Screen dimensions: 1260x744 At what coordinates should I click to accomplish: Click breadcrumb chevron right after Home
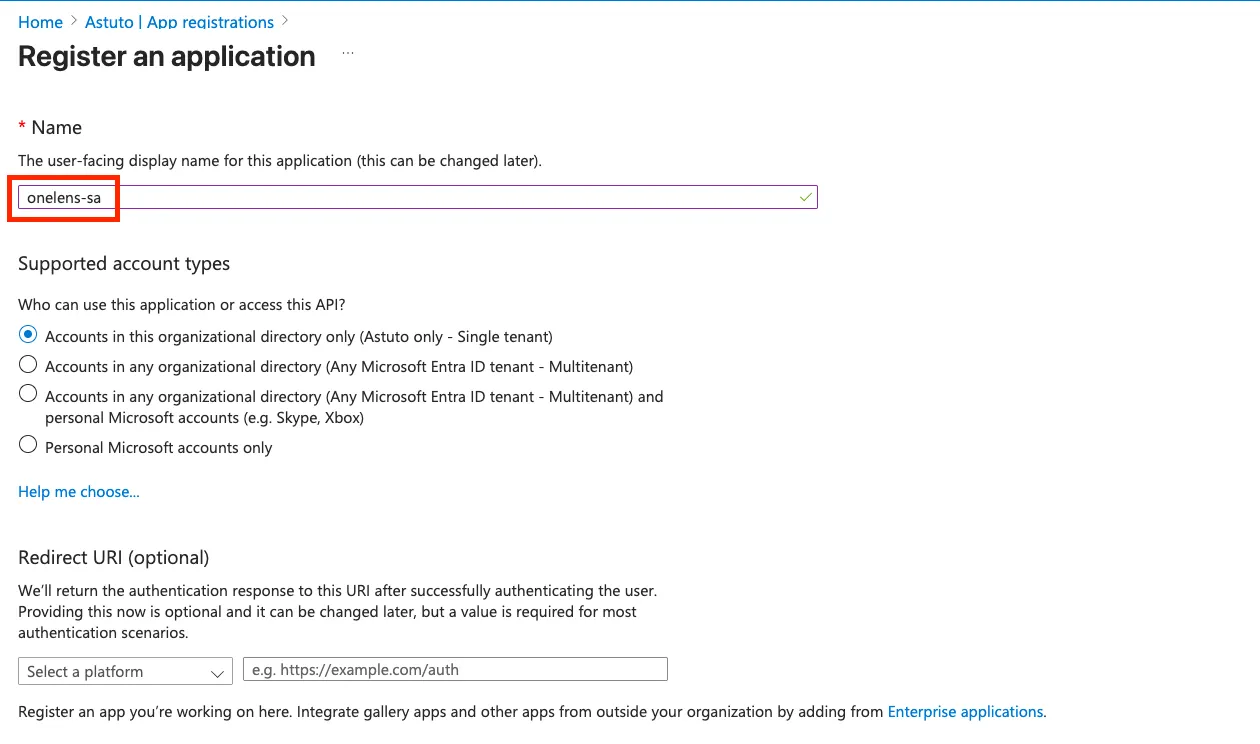click(x=74, y=22)
